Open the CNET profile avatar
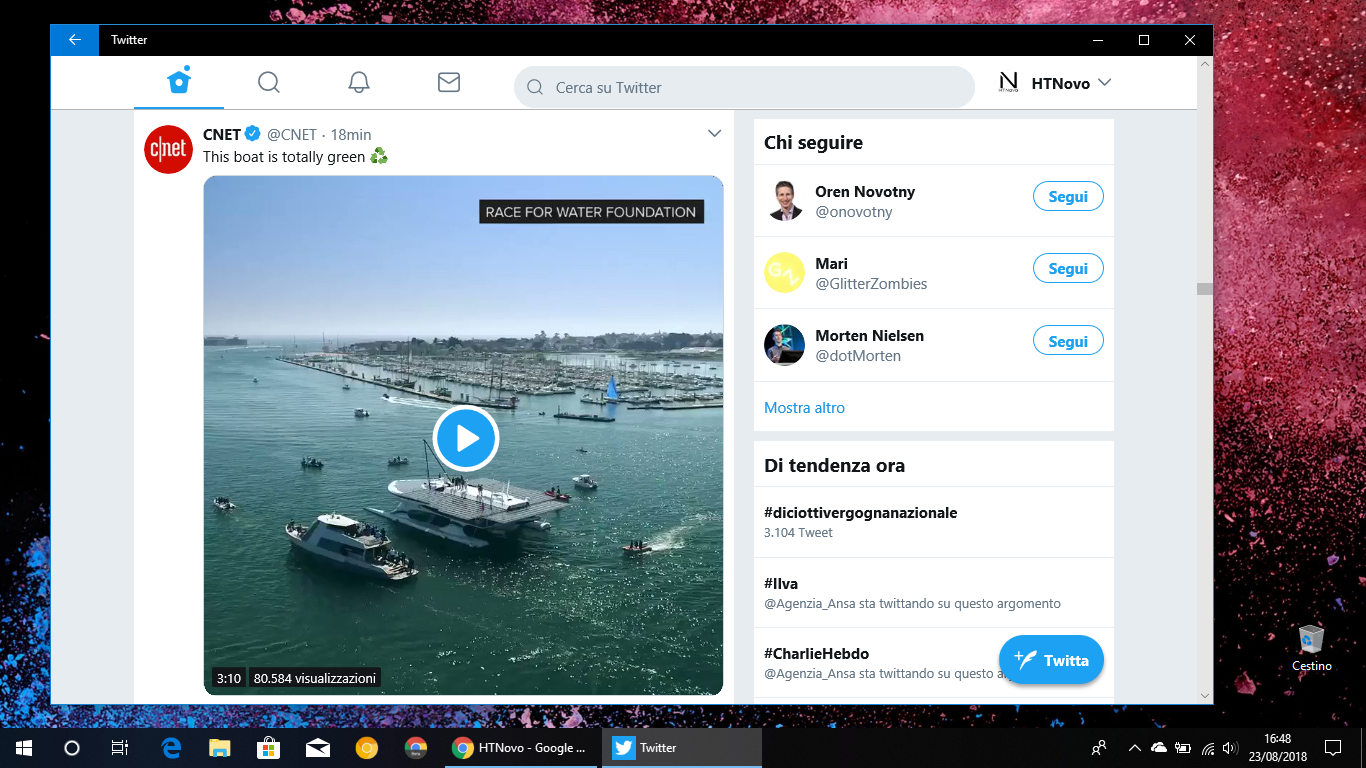 [168, 150]
